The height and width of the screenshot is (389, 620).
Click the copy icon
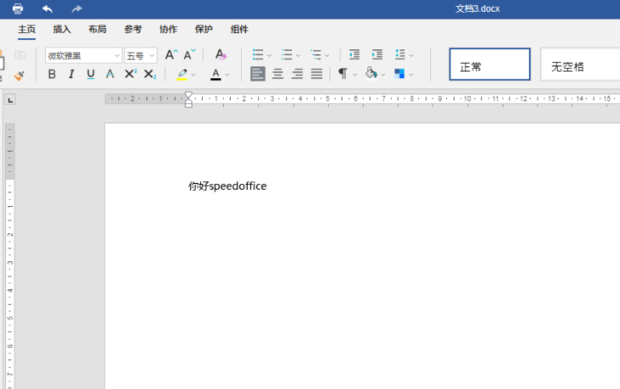pyautogui.click(x=20, y=55)
